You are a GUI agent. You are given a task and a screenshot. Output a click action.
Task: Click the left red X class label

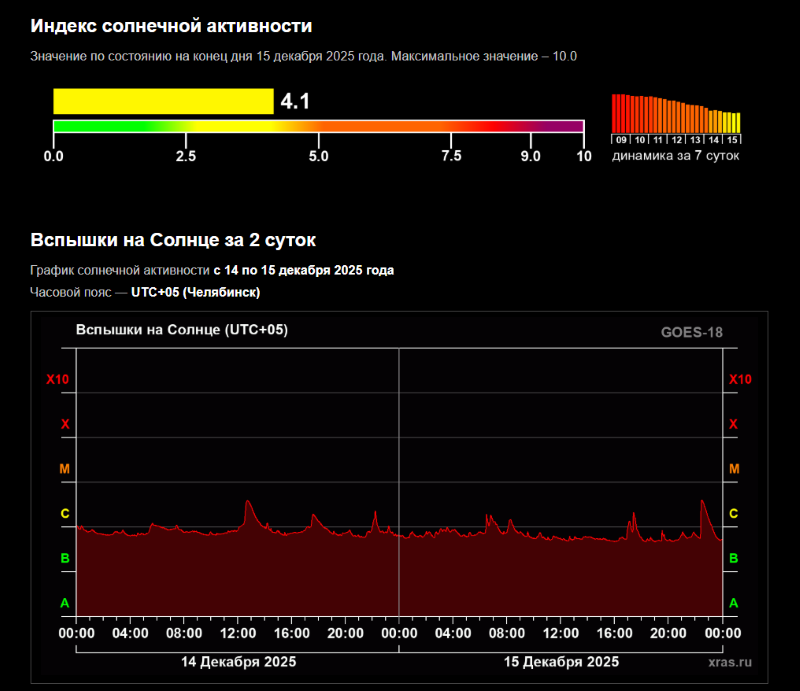pos(65,424)
